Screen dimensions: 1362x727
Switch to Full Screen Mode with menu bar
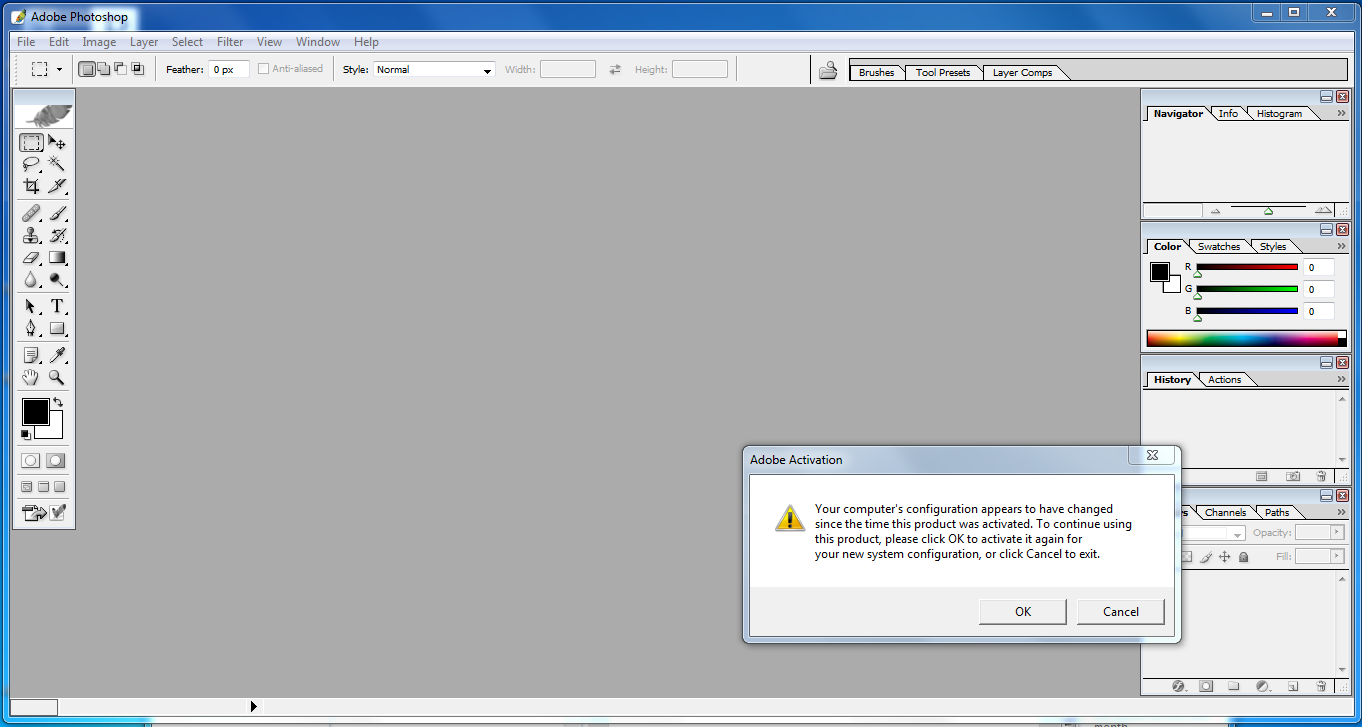pos(44,487)
